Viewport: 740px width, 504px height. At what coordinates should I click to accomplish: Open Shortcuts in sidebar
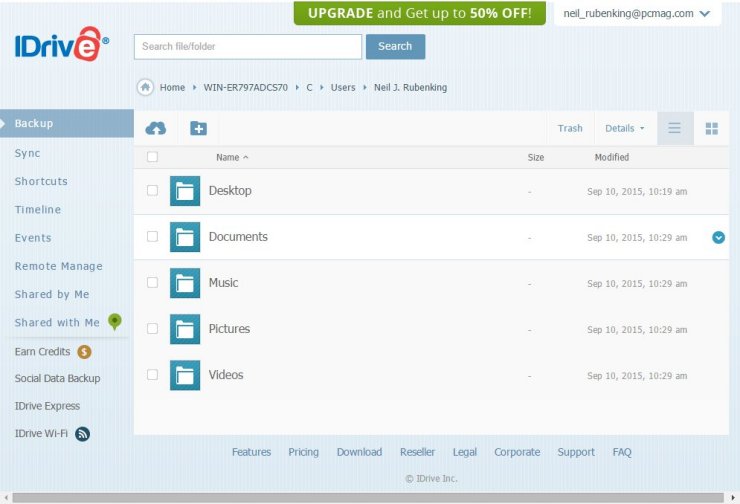pyautogui.click(x=41, y=181)
